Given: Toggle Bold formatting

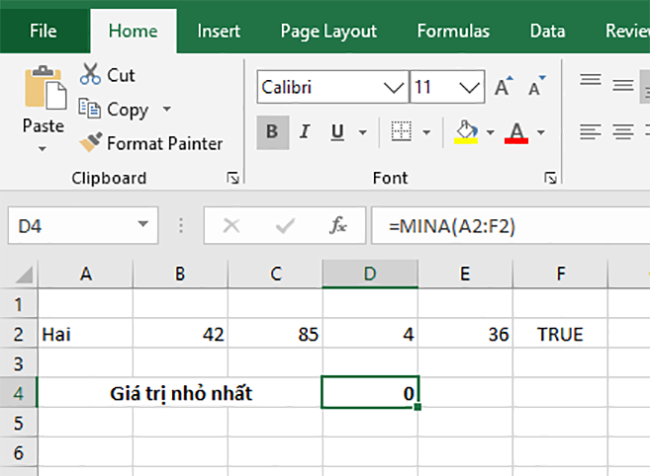Looking at the screenshot, I should (271, 132).
